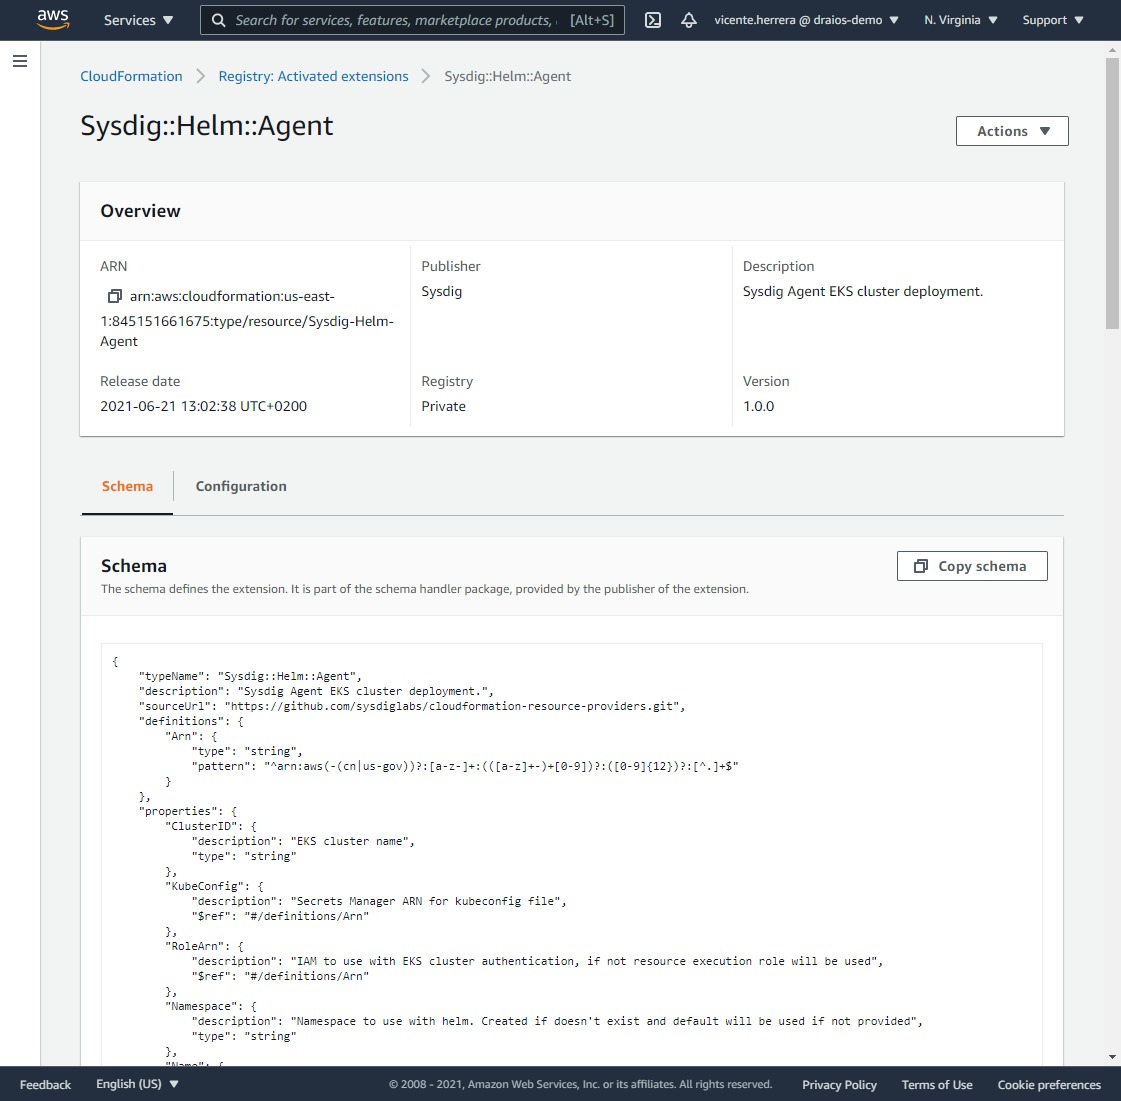Click the "typeName" line in schema

click(250, 676)
